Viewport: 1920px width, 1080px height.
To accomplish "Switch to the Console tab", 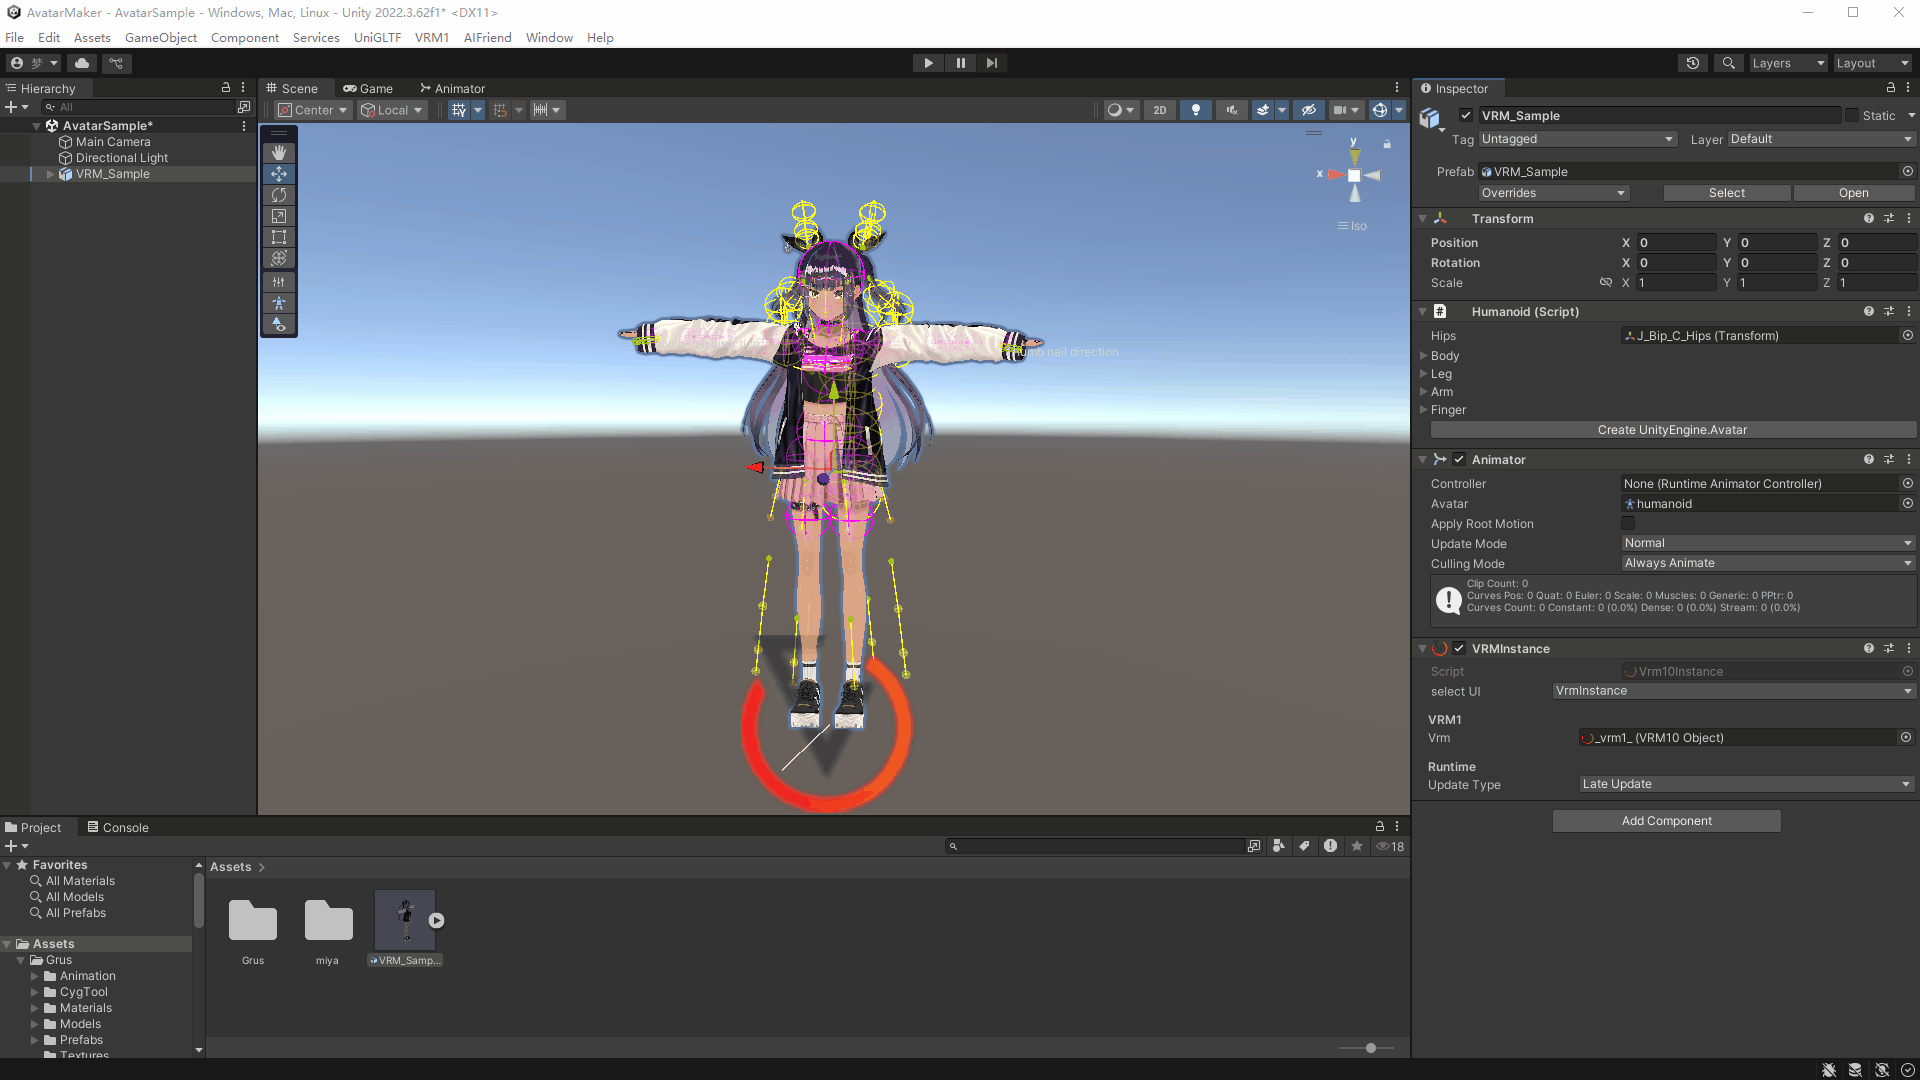I will click(118, 828).
